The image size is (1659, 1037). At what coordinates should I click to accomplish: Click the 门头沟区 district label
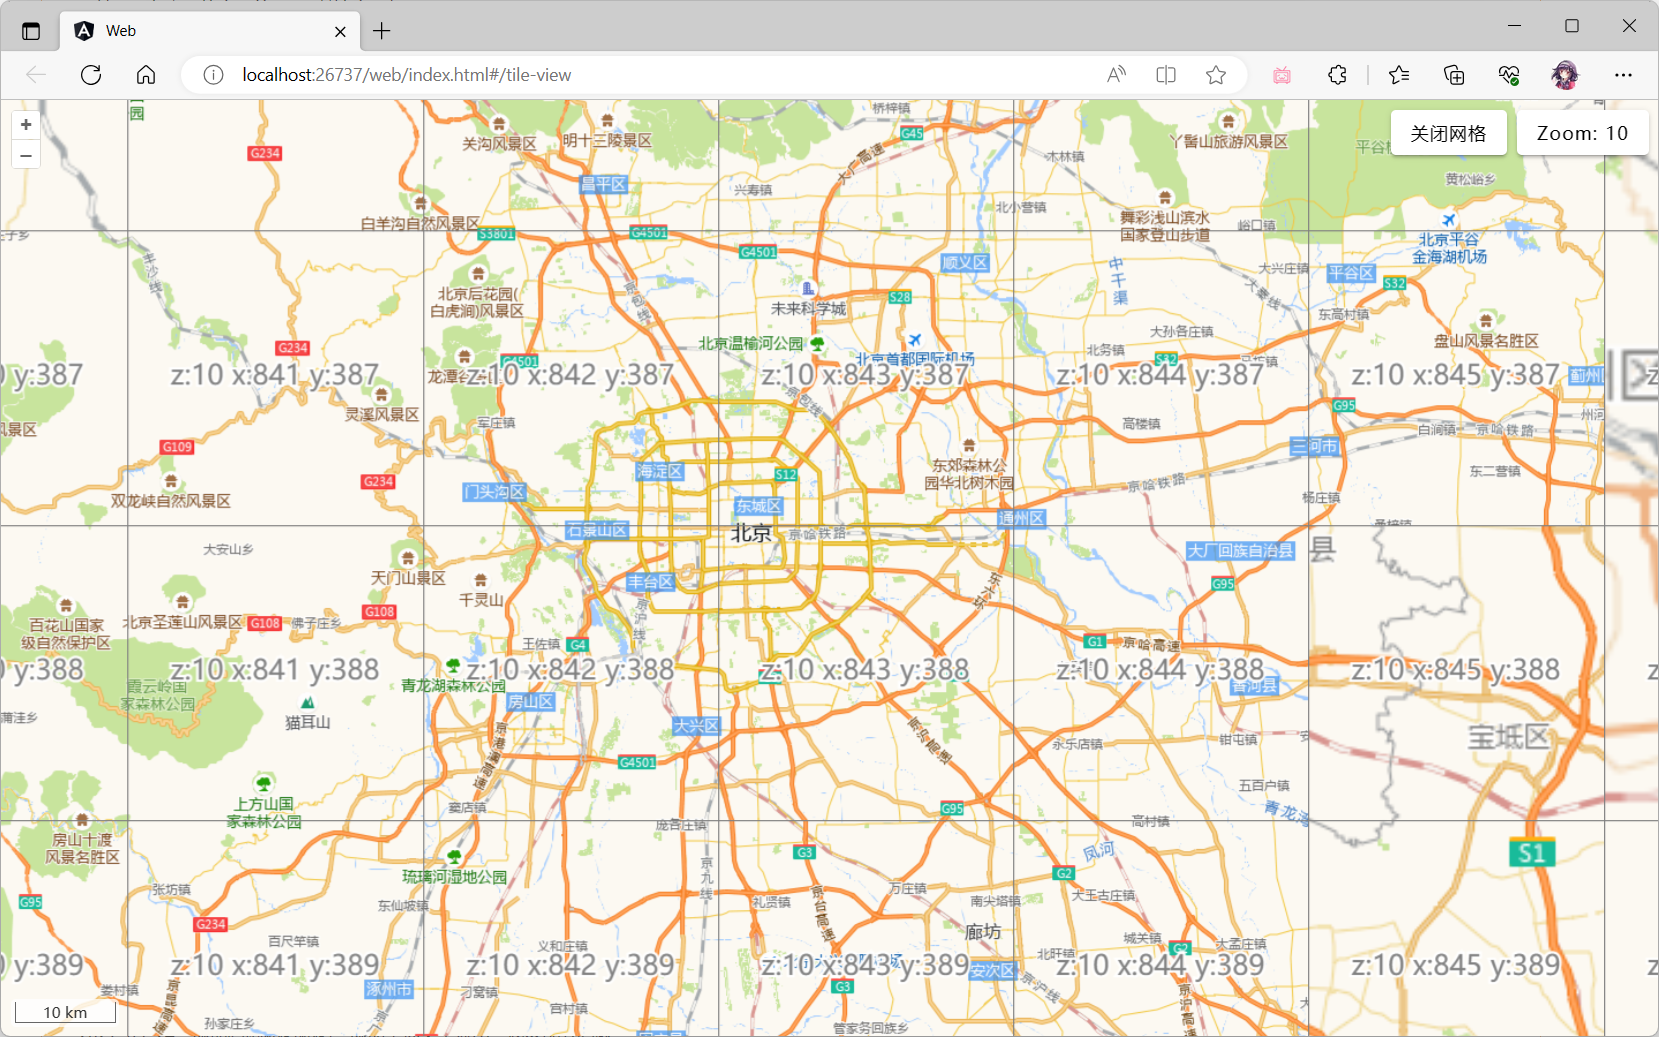[x=494, y=492]
